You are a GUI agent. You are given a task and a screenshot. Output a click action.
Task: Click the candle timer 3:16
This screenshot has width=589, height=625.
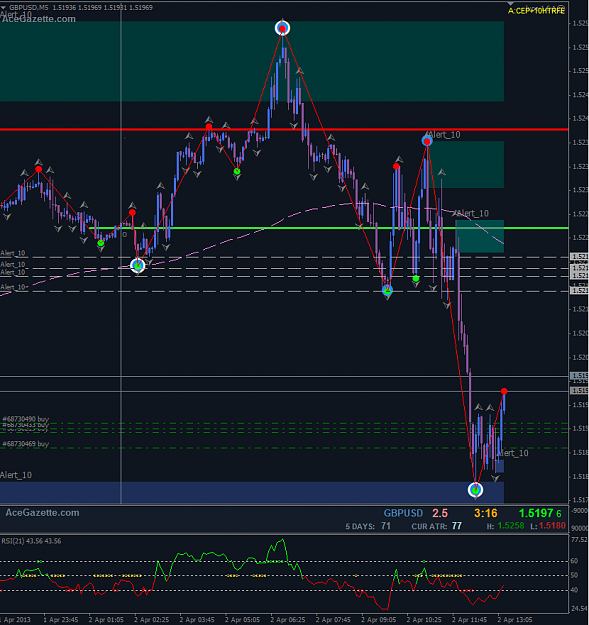[x=485, y=513]
